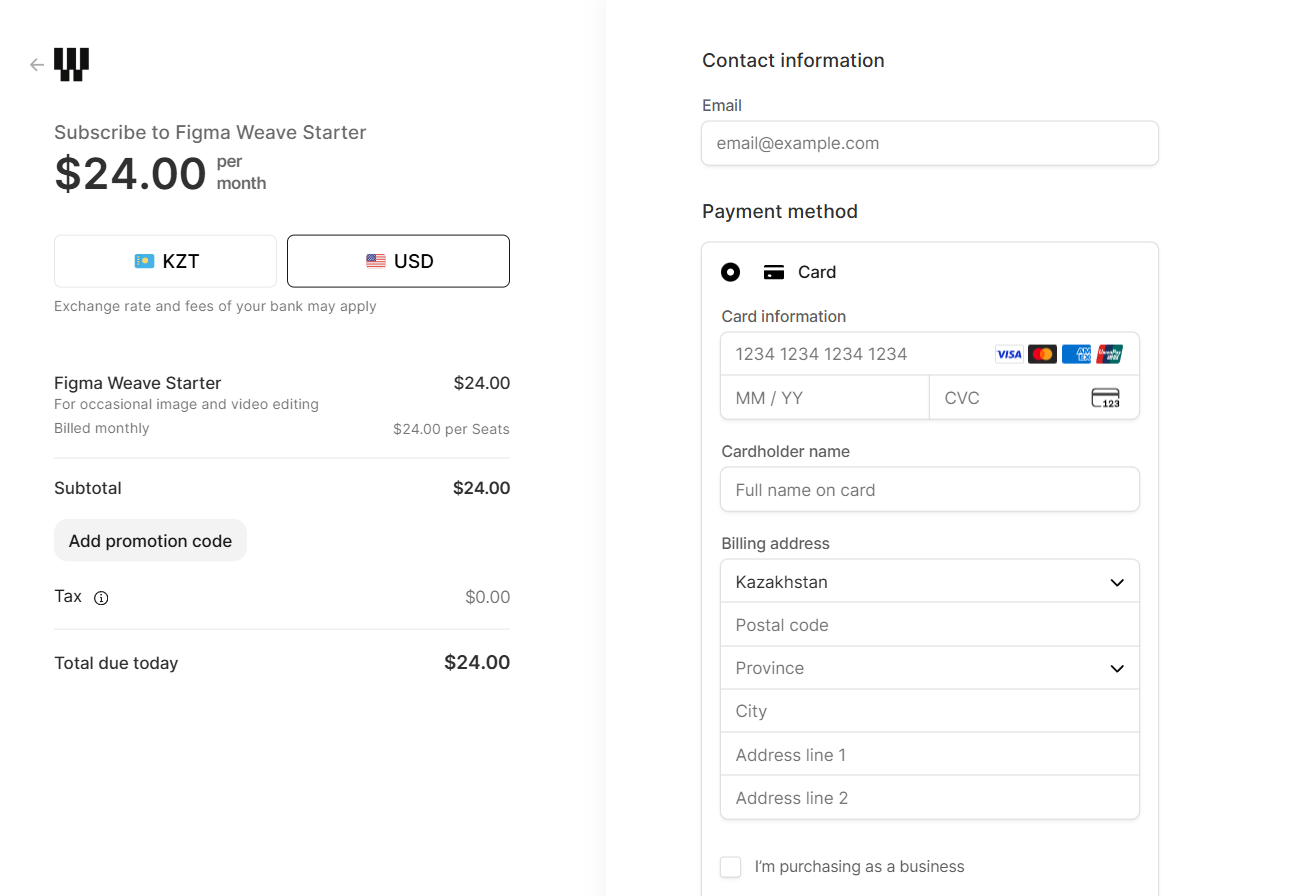
Task: Click the Subtotal label
Action: click(88, 488)
